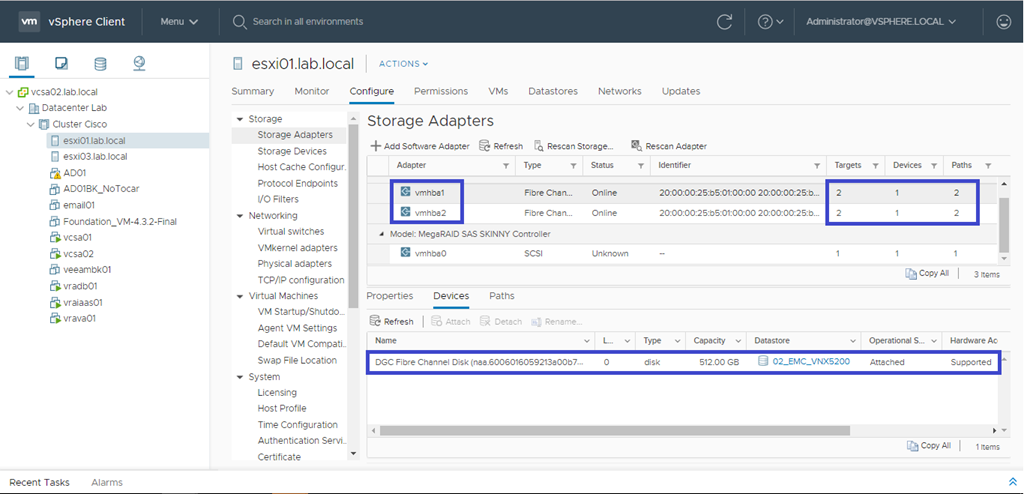Open the VMs and Templates inventory icon
Viewport: 1024px width, 494px height.
click(x=61, y=64)
